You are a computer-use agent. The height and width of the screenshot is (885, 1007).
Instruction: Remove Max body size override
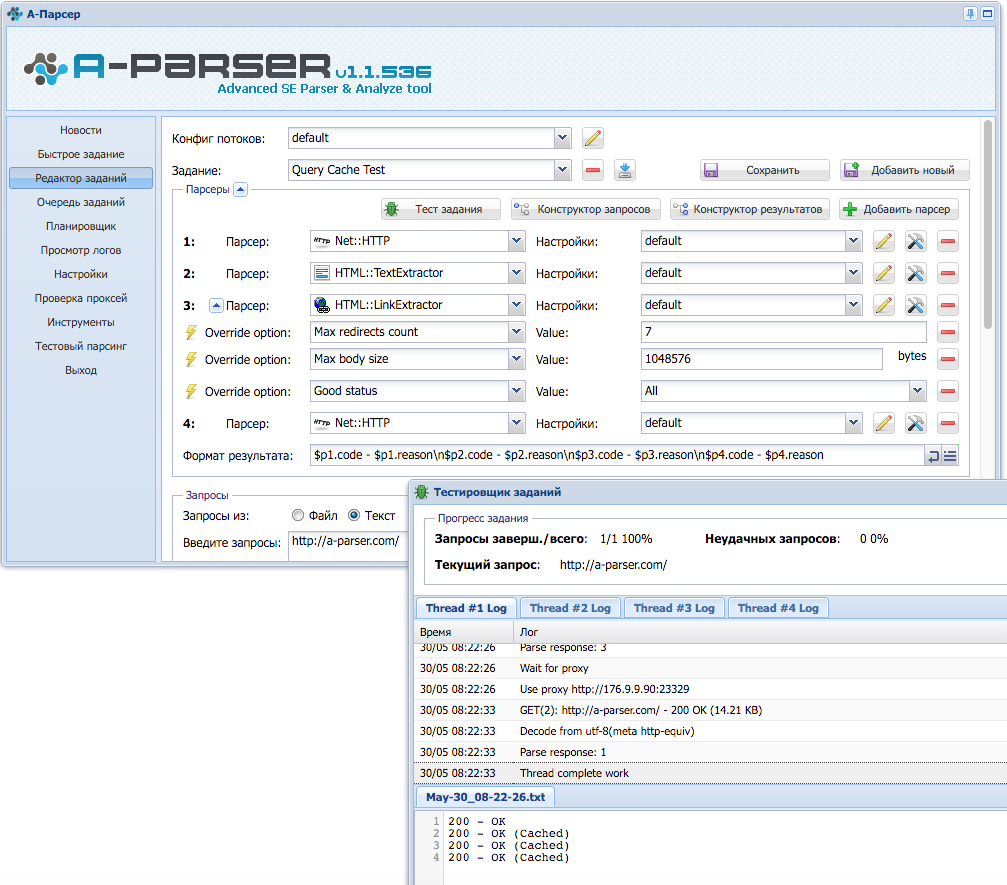(x=947, y=359)
